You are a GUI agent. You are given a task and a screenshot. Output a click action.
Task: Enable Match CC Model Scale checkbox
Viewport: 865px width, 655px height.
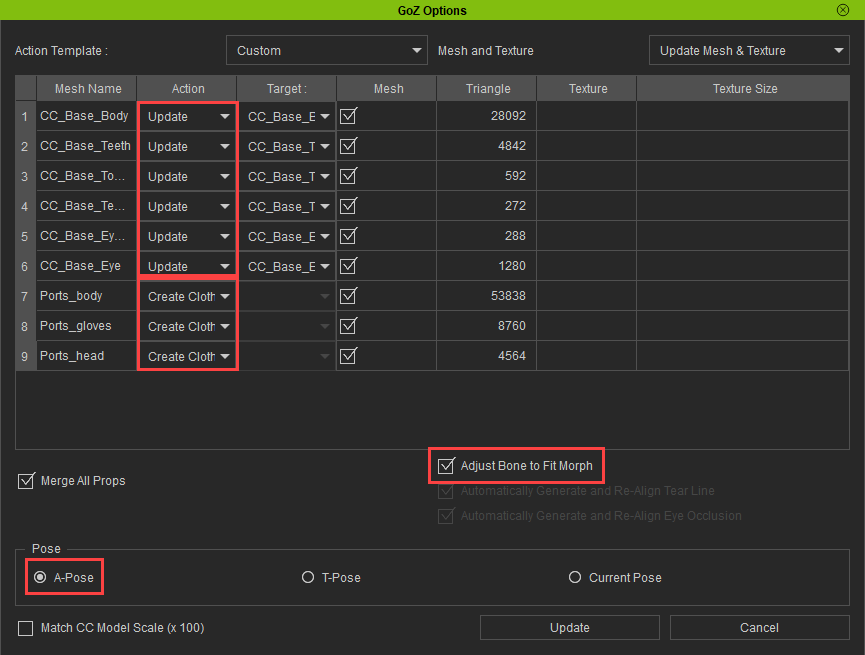[26, 628]
